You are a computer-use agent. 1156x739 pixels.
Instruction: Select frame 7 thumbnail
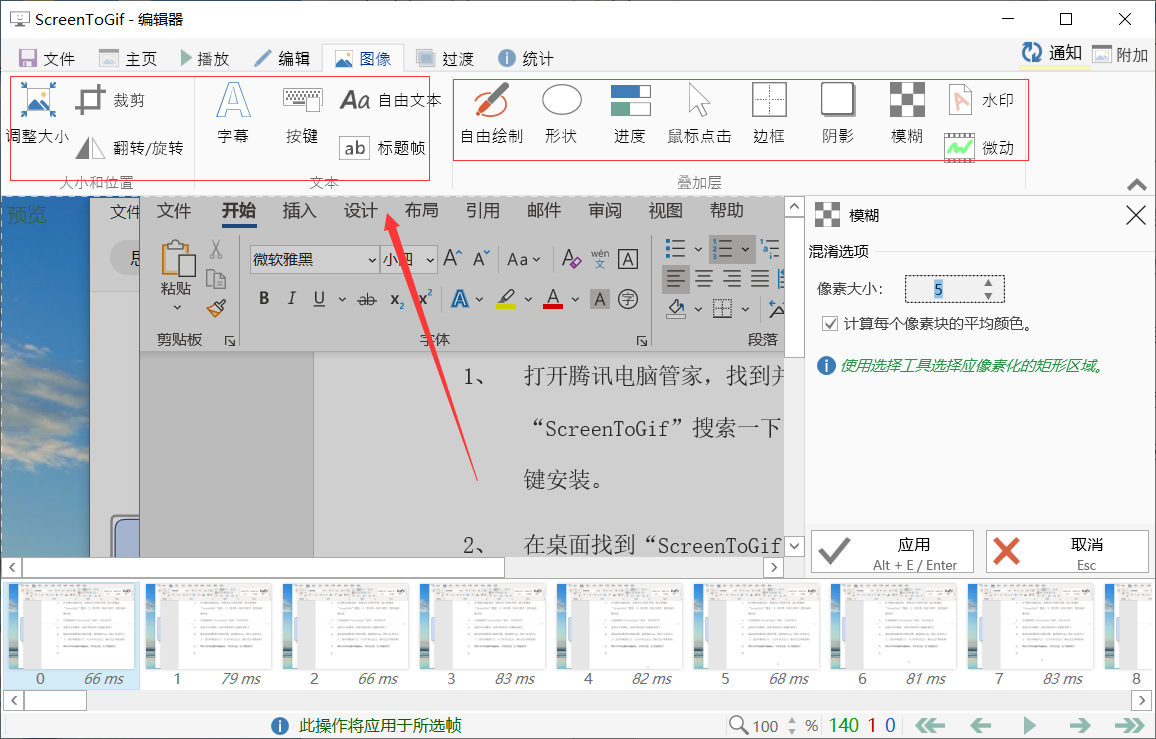tap(1031, 636)
